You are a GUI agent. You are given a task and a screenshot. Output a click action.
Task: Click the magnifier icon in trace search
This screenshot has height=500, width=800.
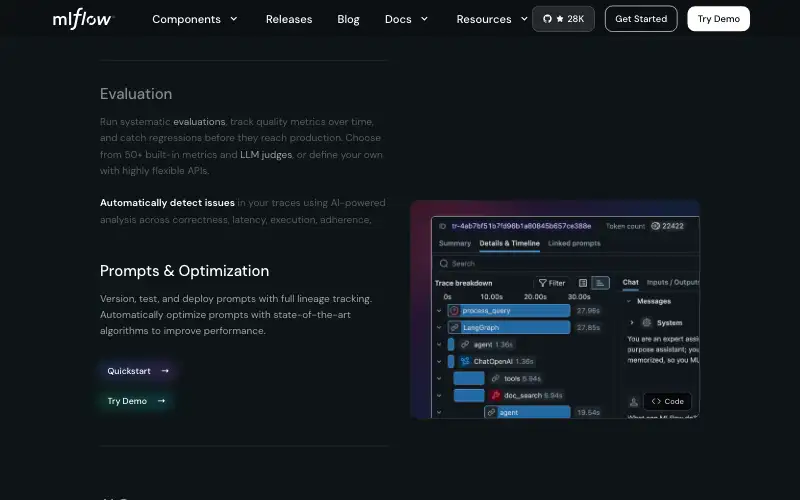coord(444,263)
